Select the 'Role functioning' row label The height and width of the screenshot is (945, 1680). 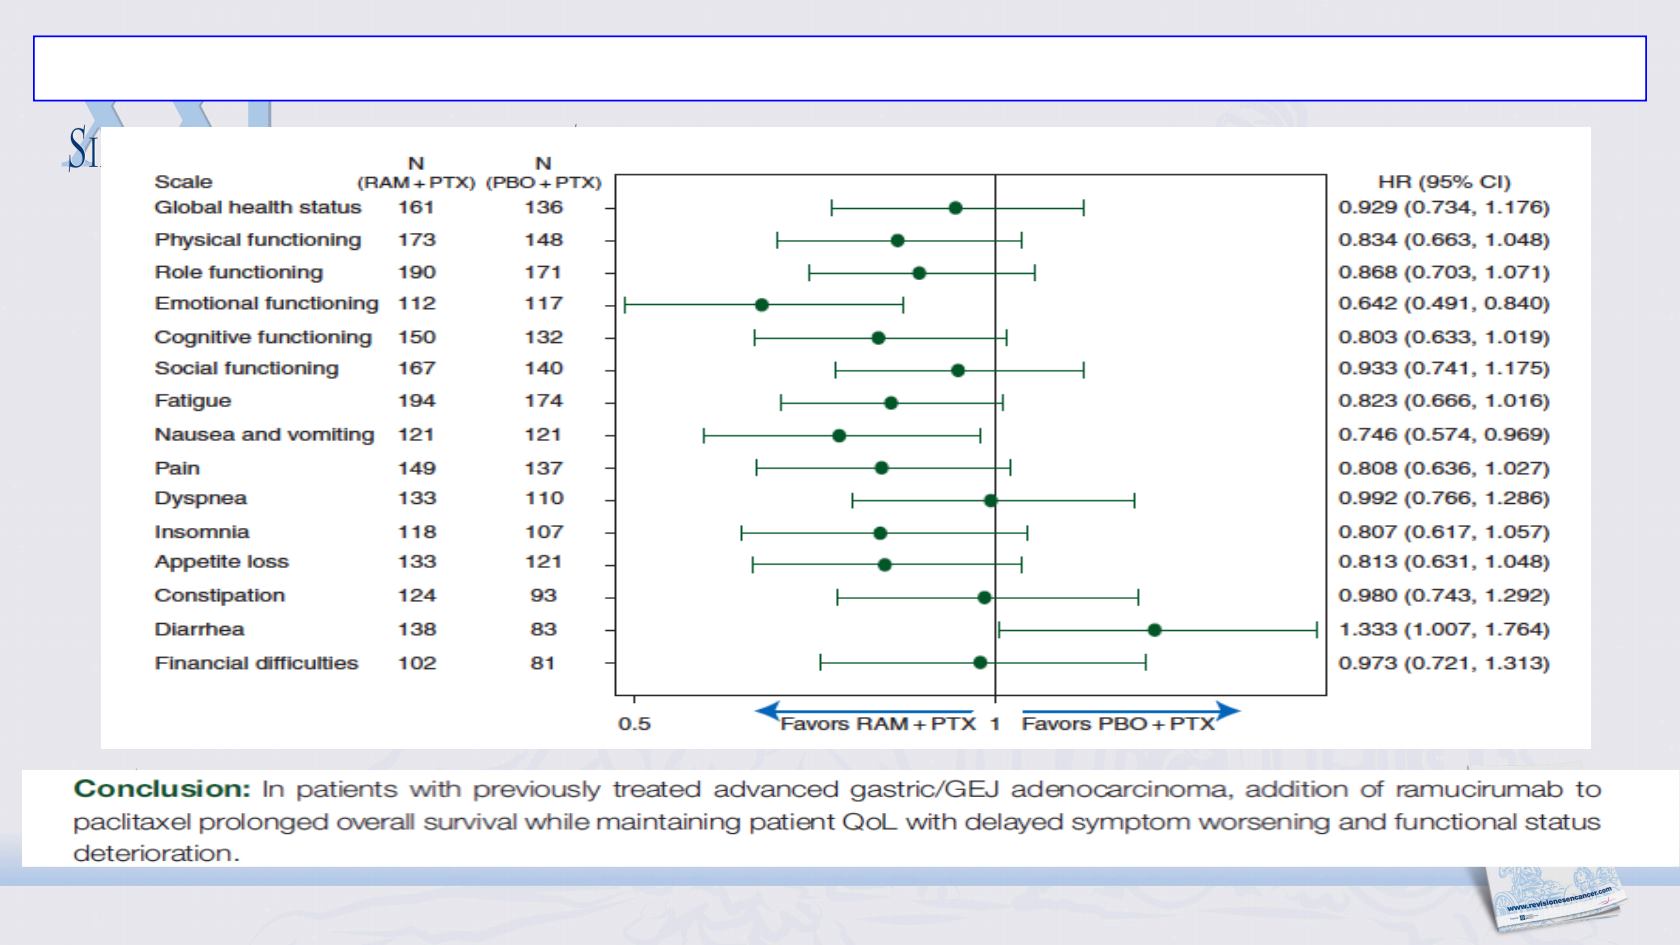tap(239, 272)
